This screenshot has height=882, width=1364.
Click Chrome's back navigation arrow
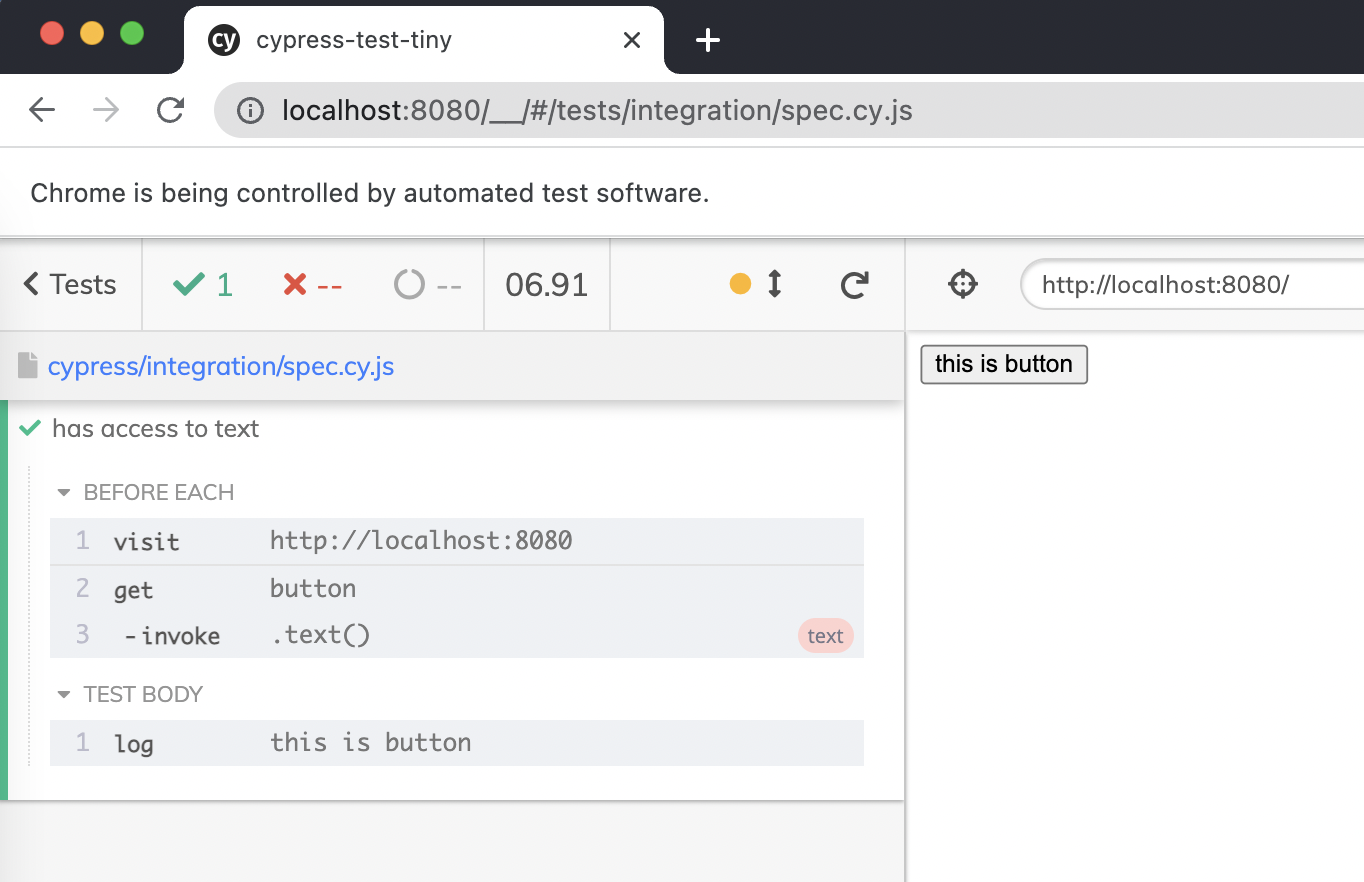tap(41, 110)
